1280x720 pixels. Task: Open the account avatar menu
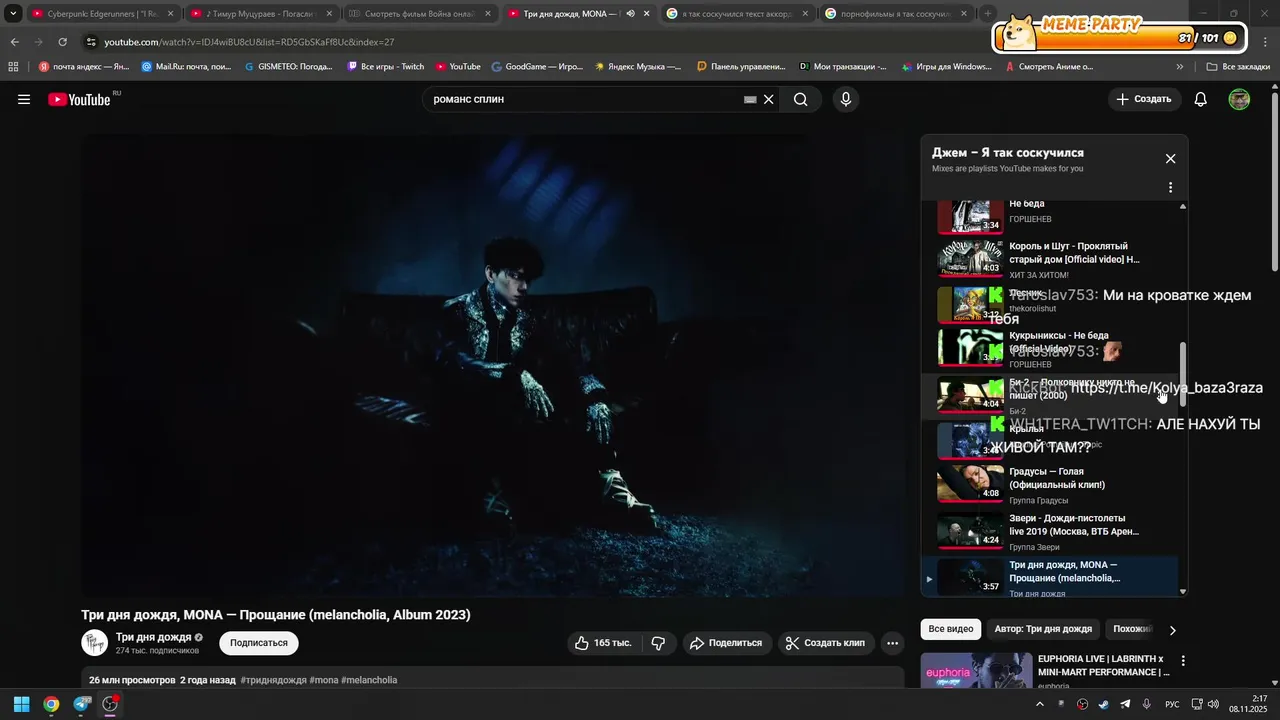pyautogui.click(x=1239, y=99)
